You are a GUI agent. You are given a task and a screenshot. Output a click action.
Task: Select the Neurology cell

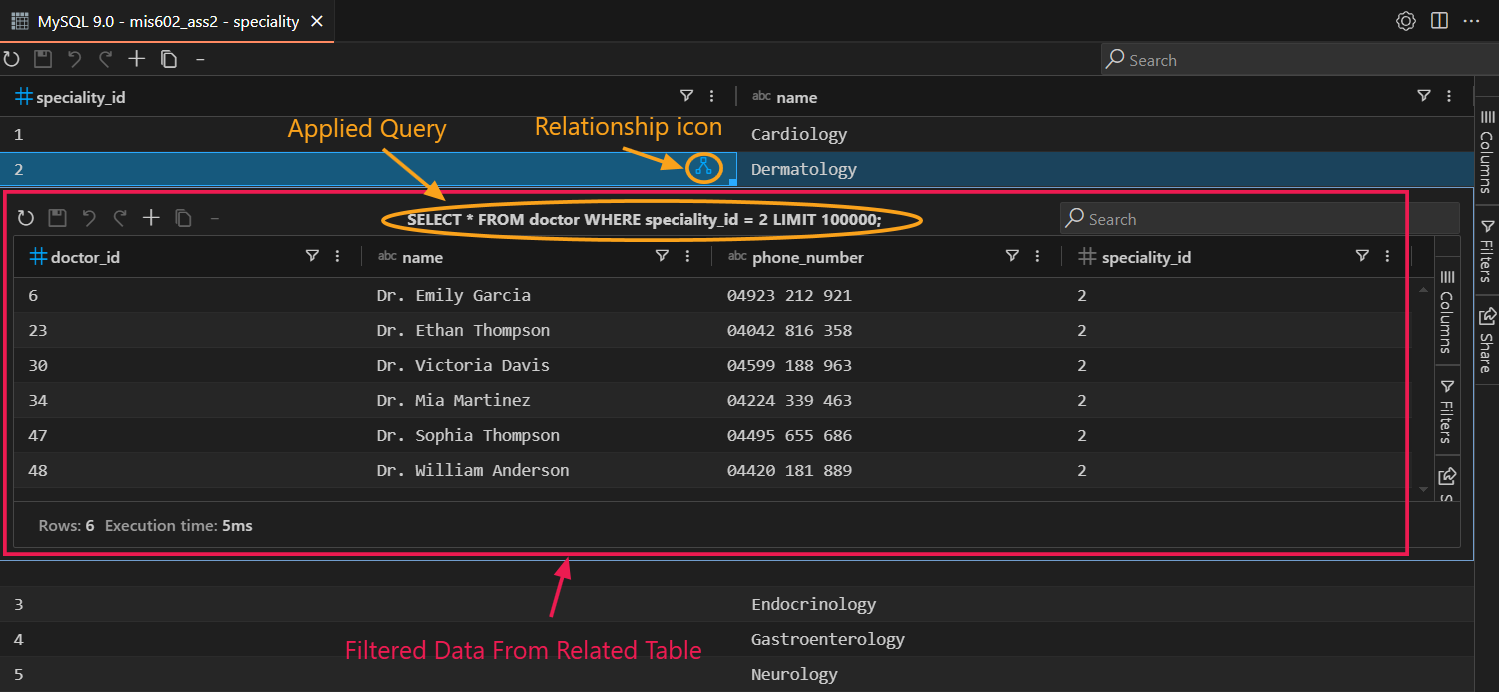tap(1105, 674)
